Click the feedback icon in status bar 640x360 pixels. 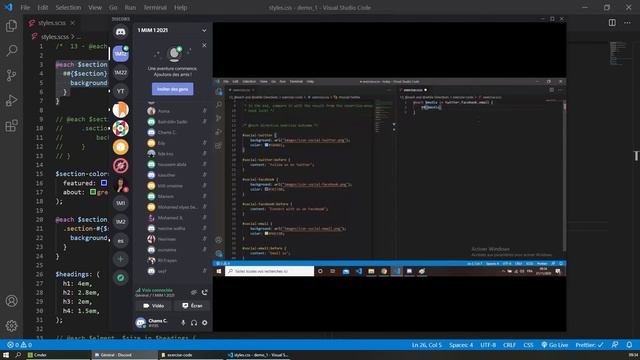coord(615,345)
